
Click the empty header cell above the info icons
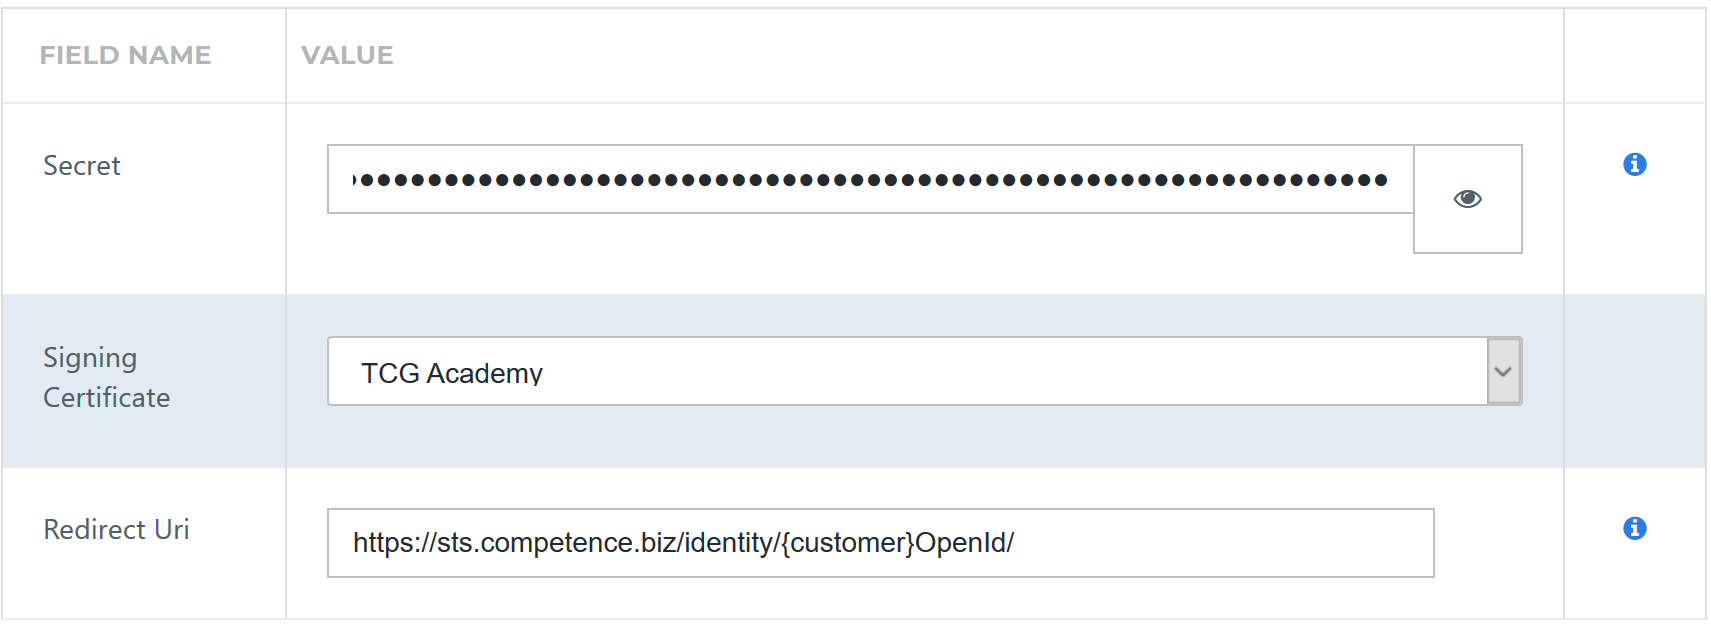pyautogui.click(x=1635, y=55)
